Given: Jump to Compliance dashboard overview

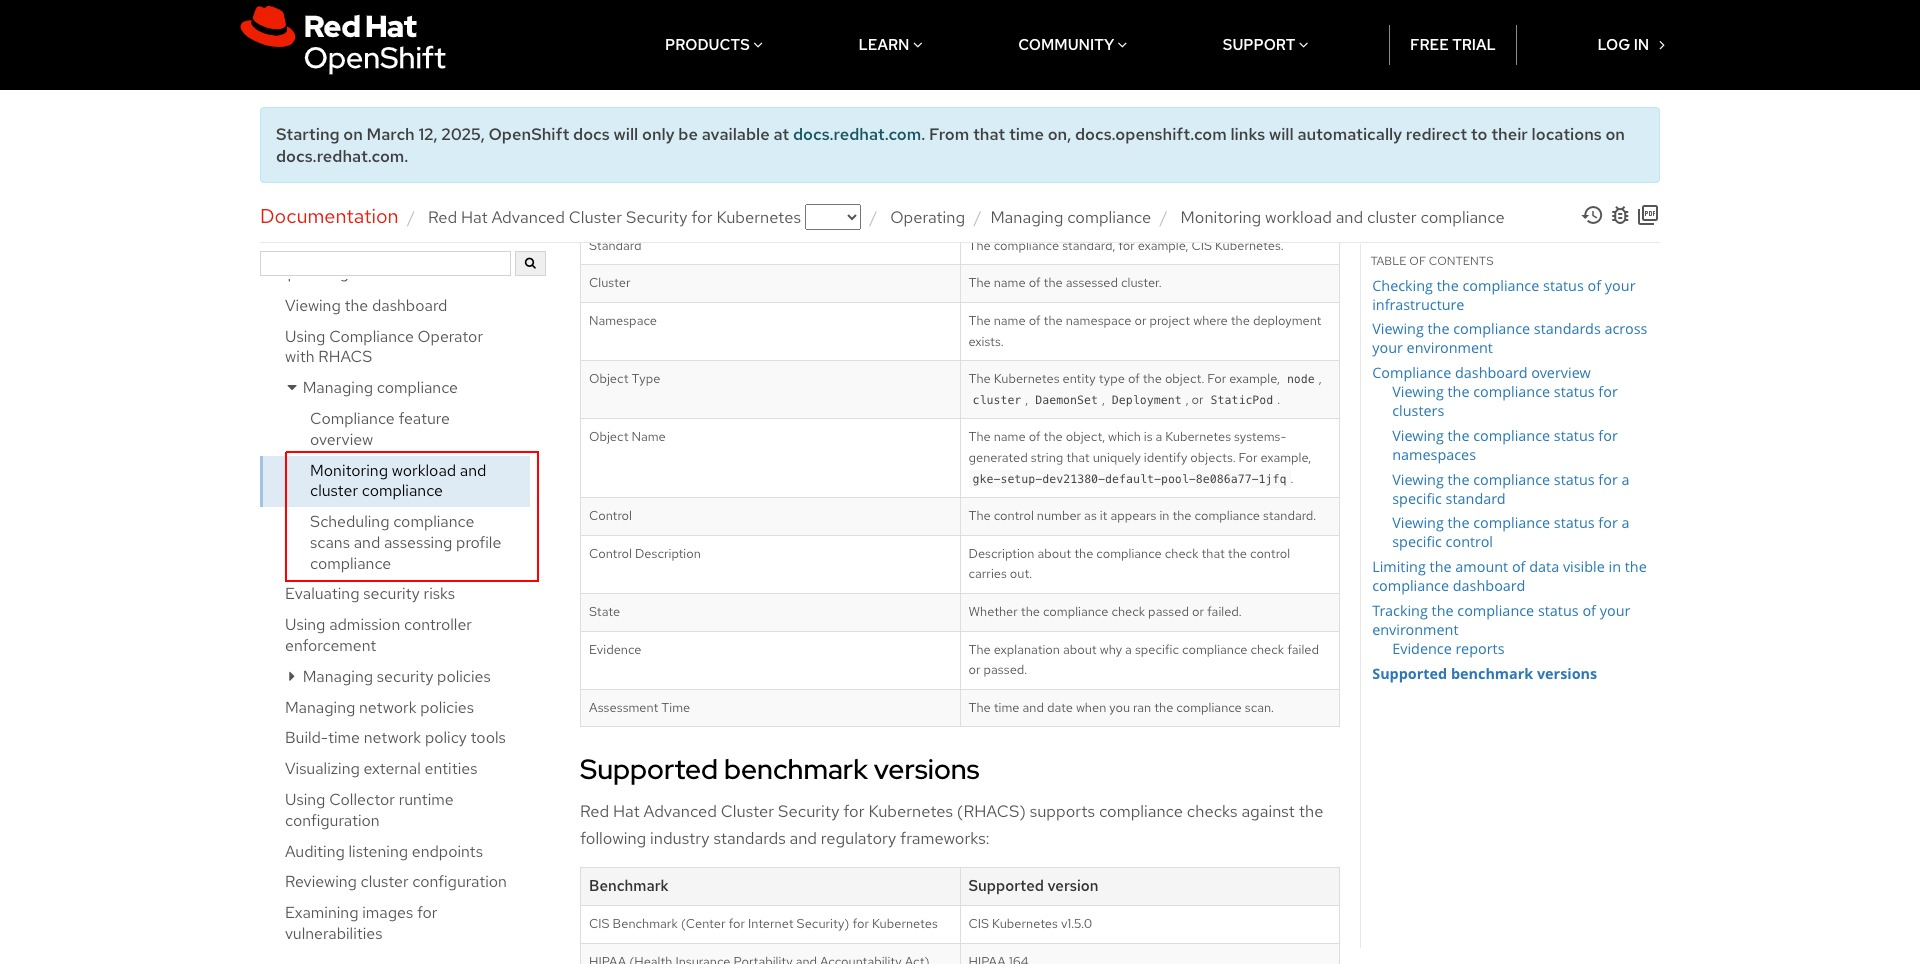Looking at the screenshot, I should point(1481,373).
